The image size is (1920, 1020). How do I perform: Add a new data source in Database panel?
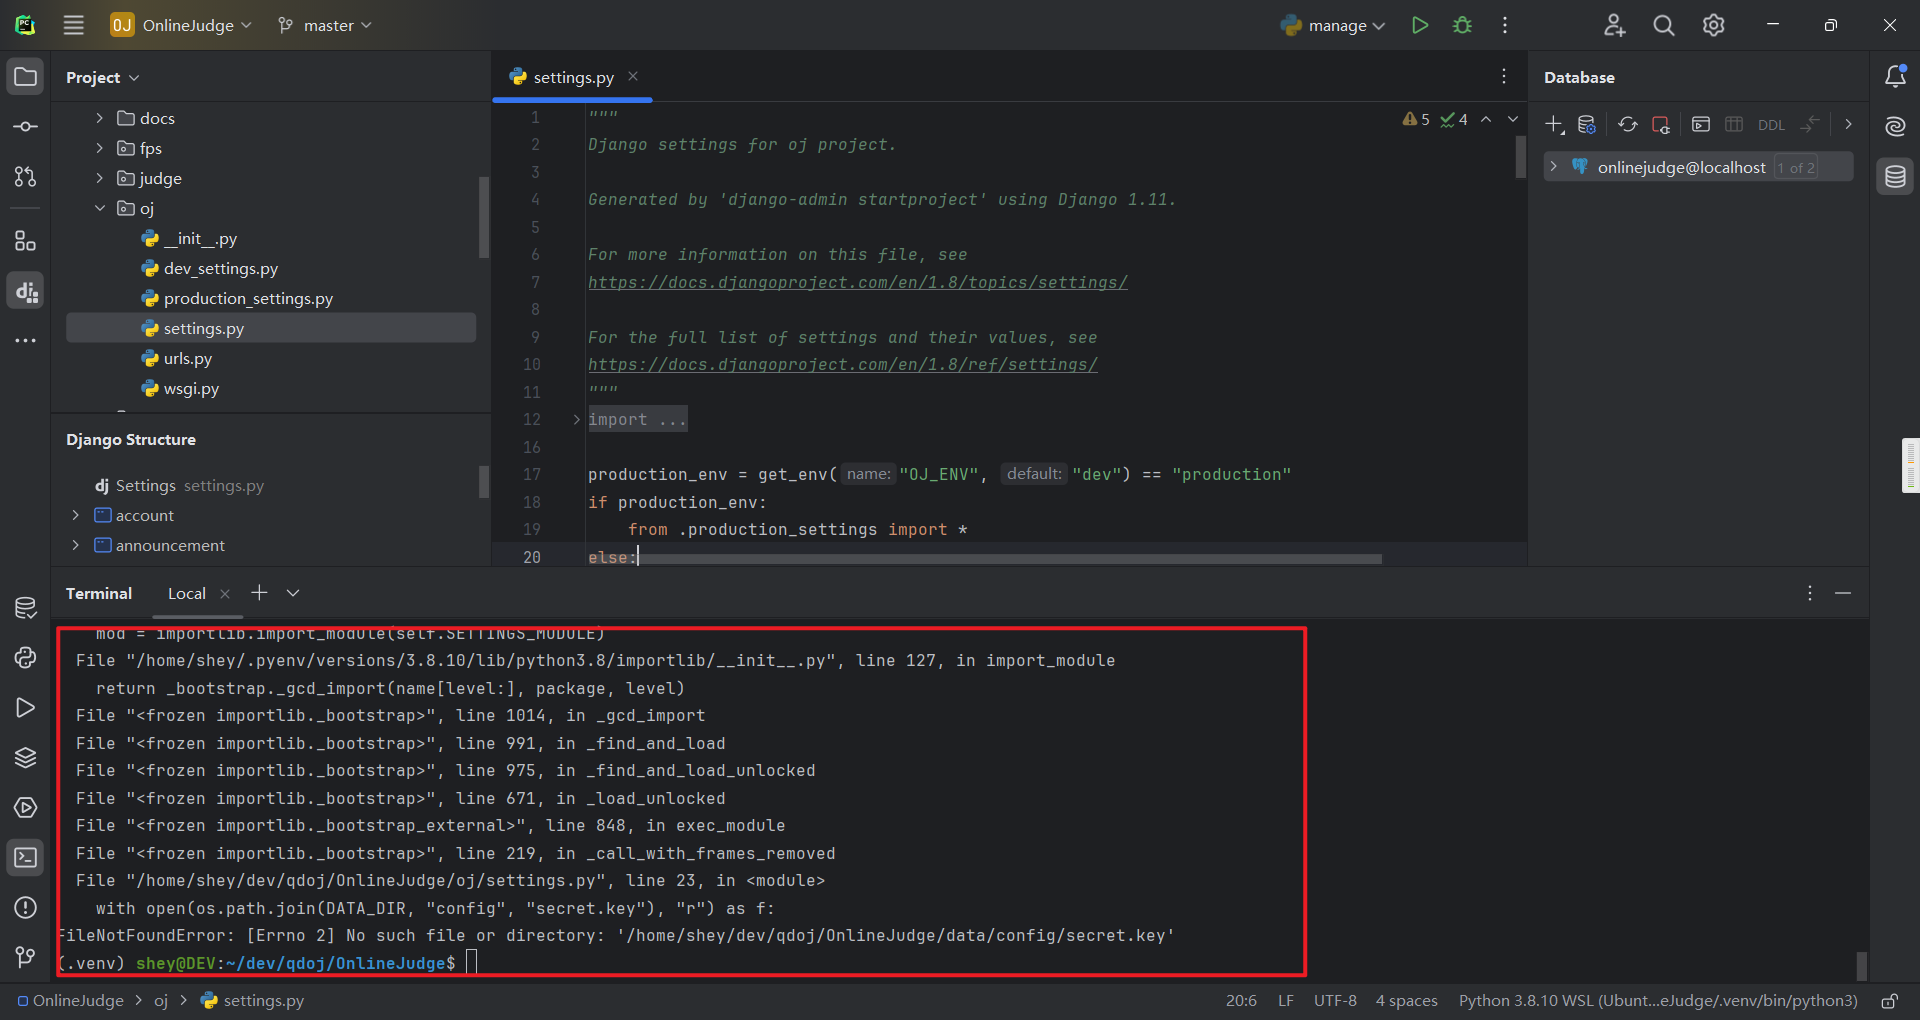click(x=1555, y=124)
